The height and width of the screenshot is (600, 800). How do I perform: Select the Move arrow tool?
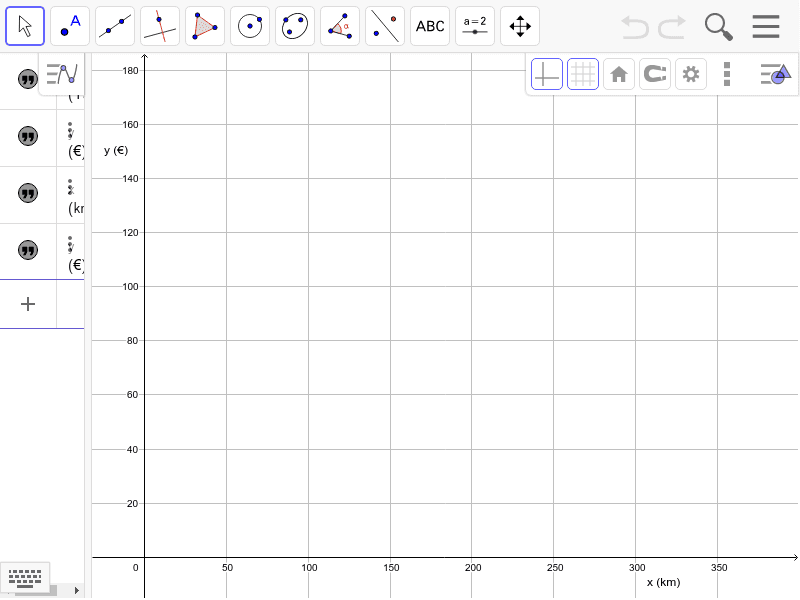pyautogui.click(x=25, y=26)
